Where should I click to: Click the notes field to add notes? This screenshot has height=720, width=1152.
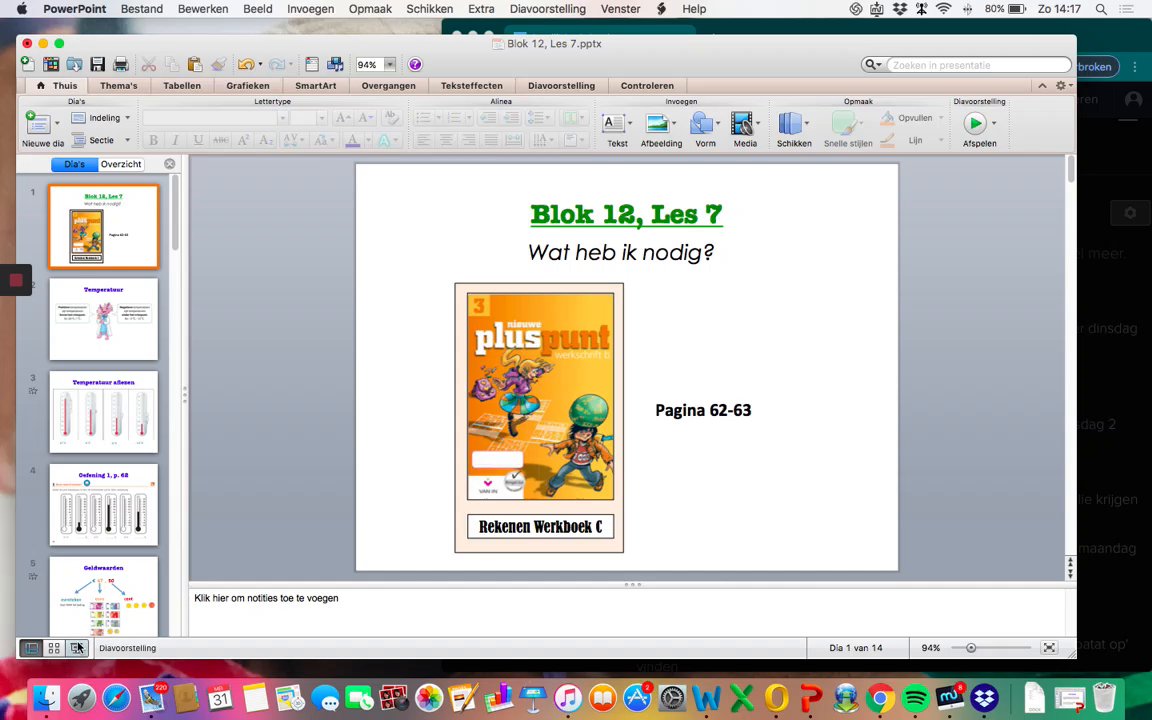coord(628,611)
